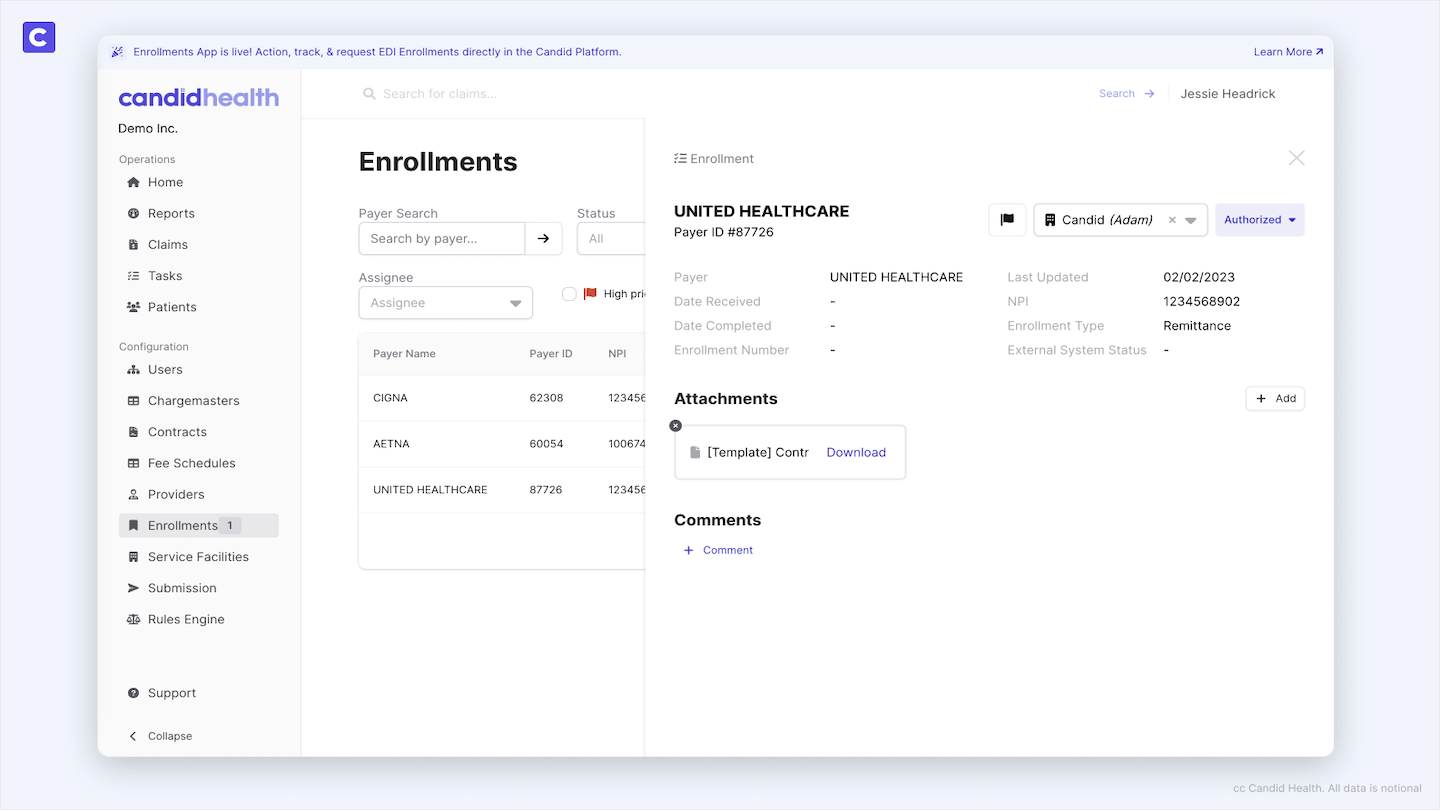
Task: Open Fee Schedules in the sidebar
Action: [191, 463]
